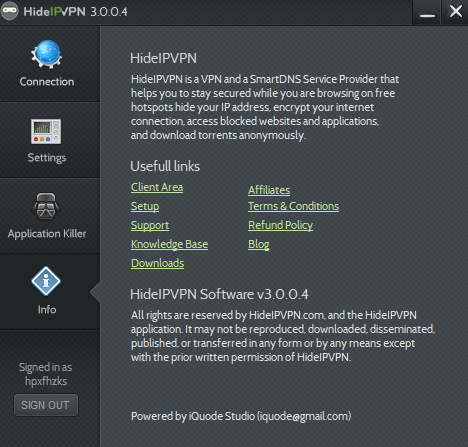The height and width of the screenshot is (447, 468).
Task: Open the Support link
Action: [150, 225]
